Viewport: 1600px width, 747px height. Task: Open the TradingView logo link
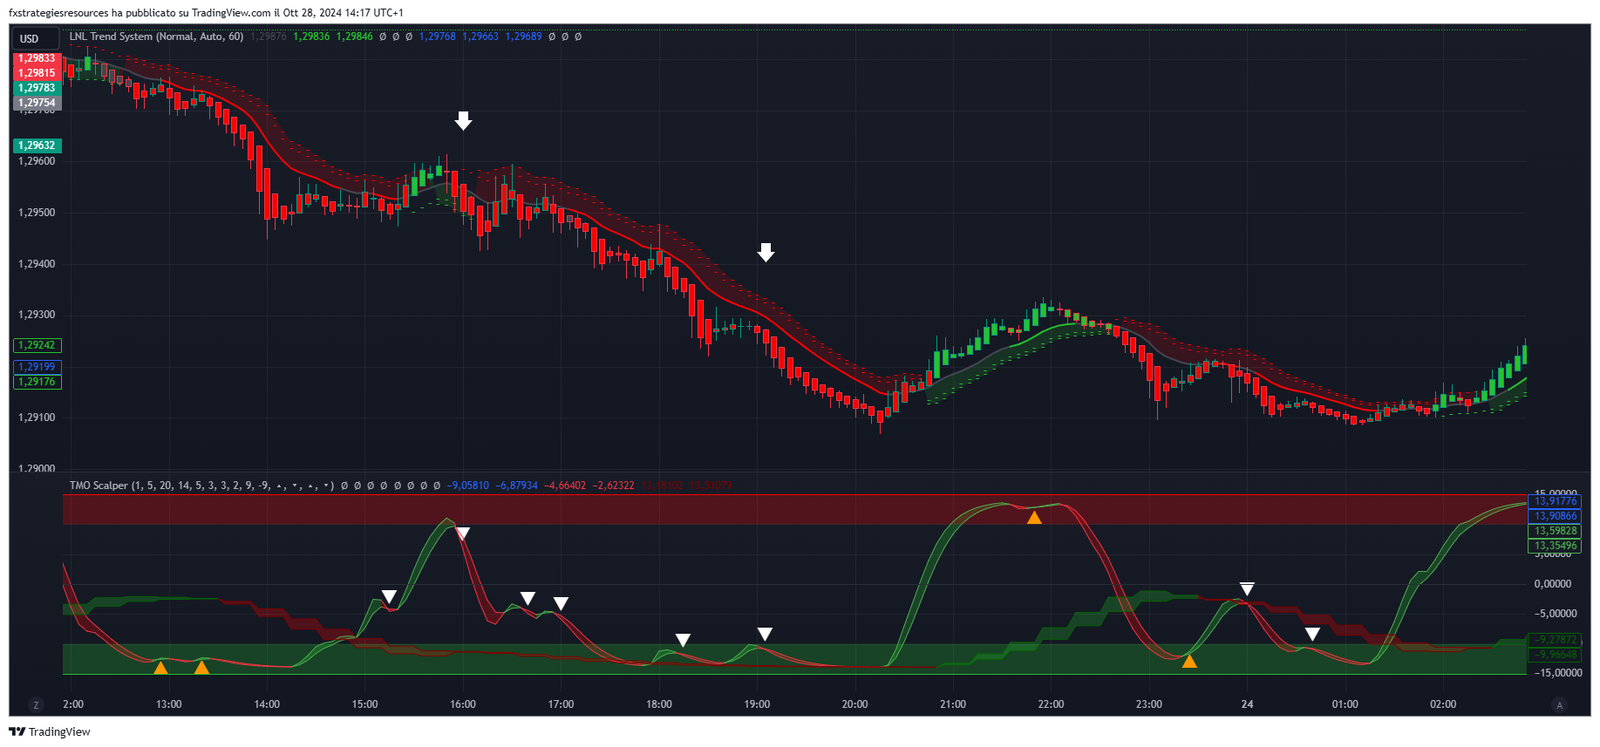pyautogui.click(x=49, y=732)
